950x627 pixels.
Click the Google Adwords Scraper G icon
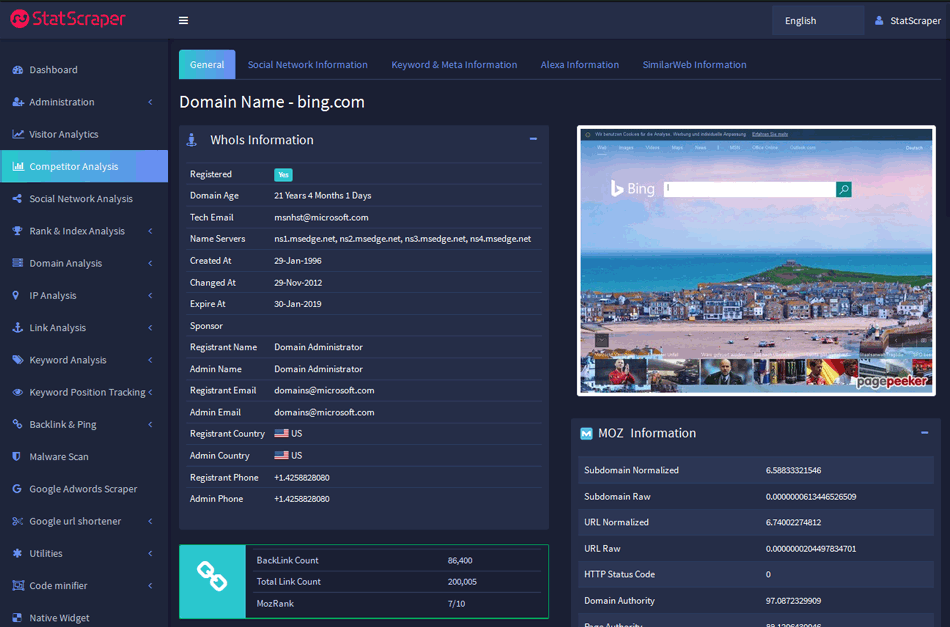click(17, 489)
